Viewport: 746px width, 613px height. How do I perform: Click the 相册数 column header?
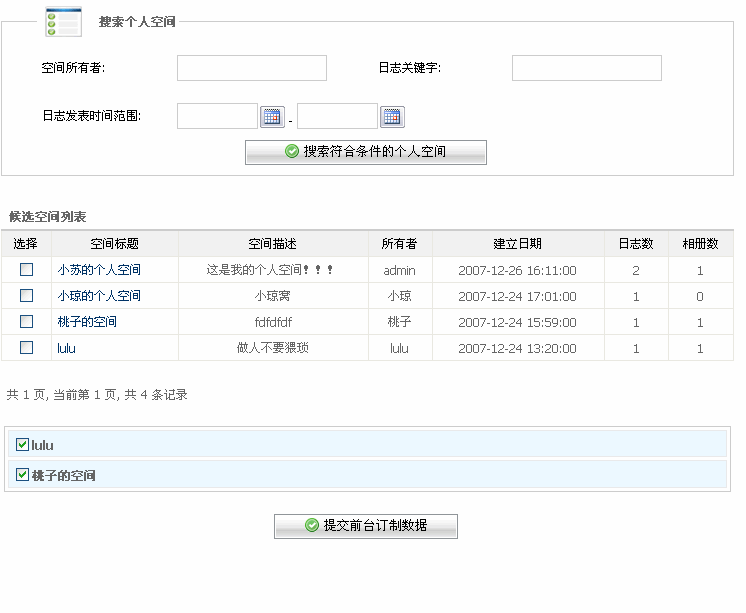click(x=701, y=244)
